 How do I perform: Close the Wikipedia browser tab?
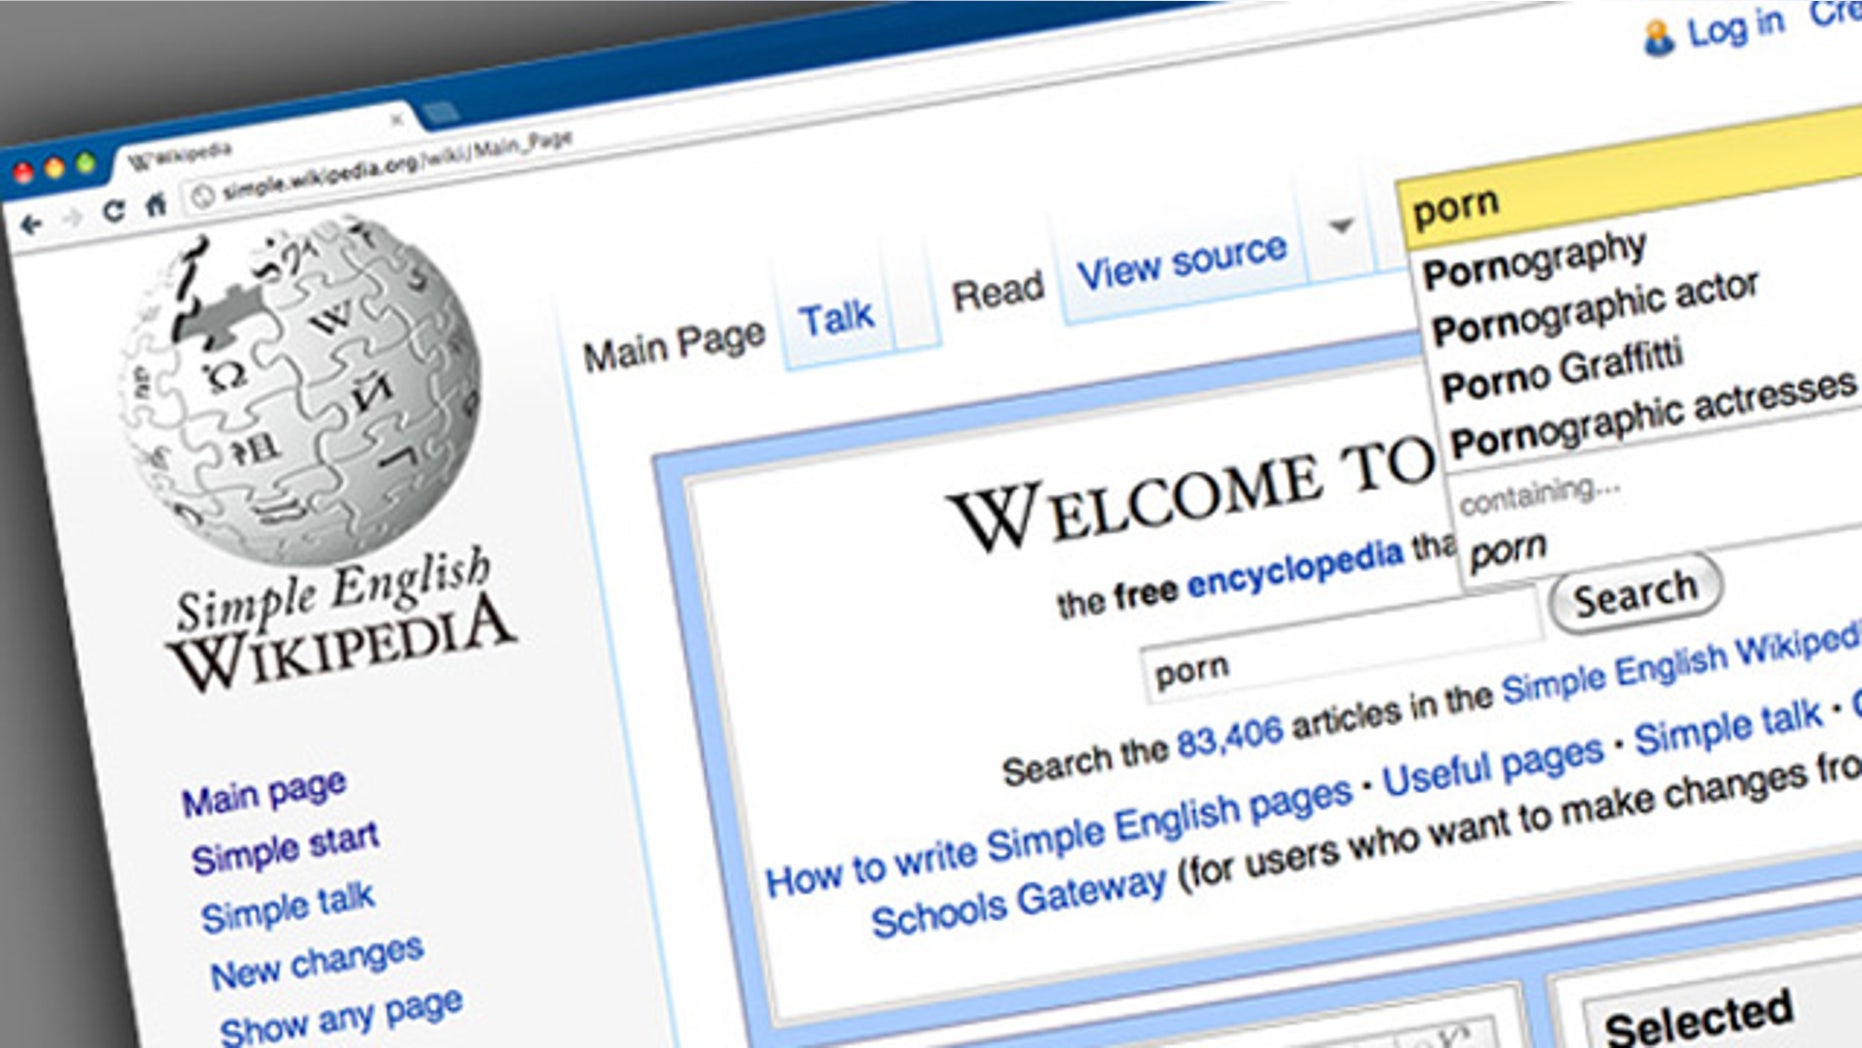click(397, 119)
